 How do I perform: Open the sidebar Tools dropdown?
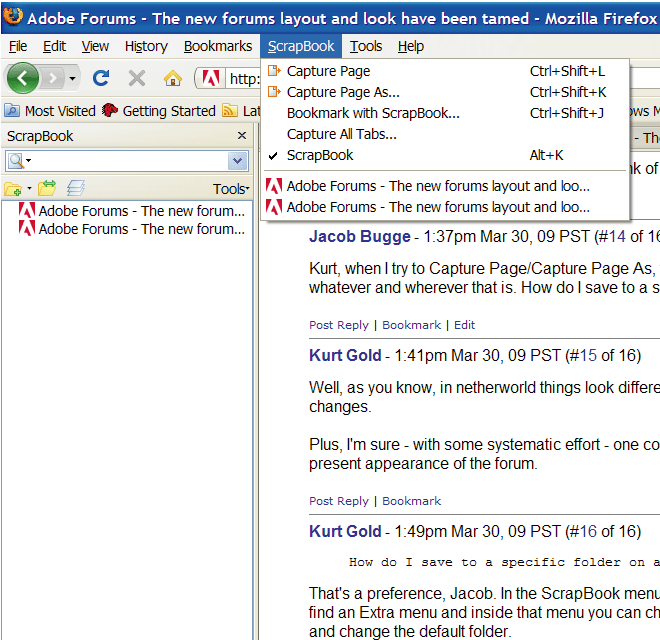click(x=231, y=189)
